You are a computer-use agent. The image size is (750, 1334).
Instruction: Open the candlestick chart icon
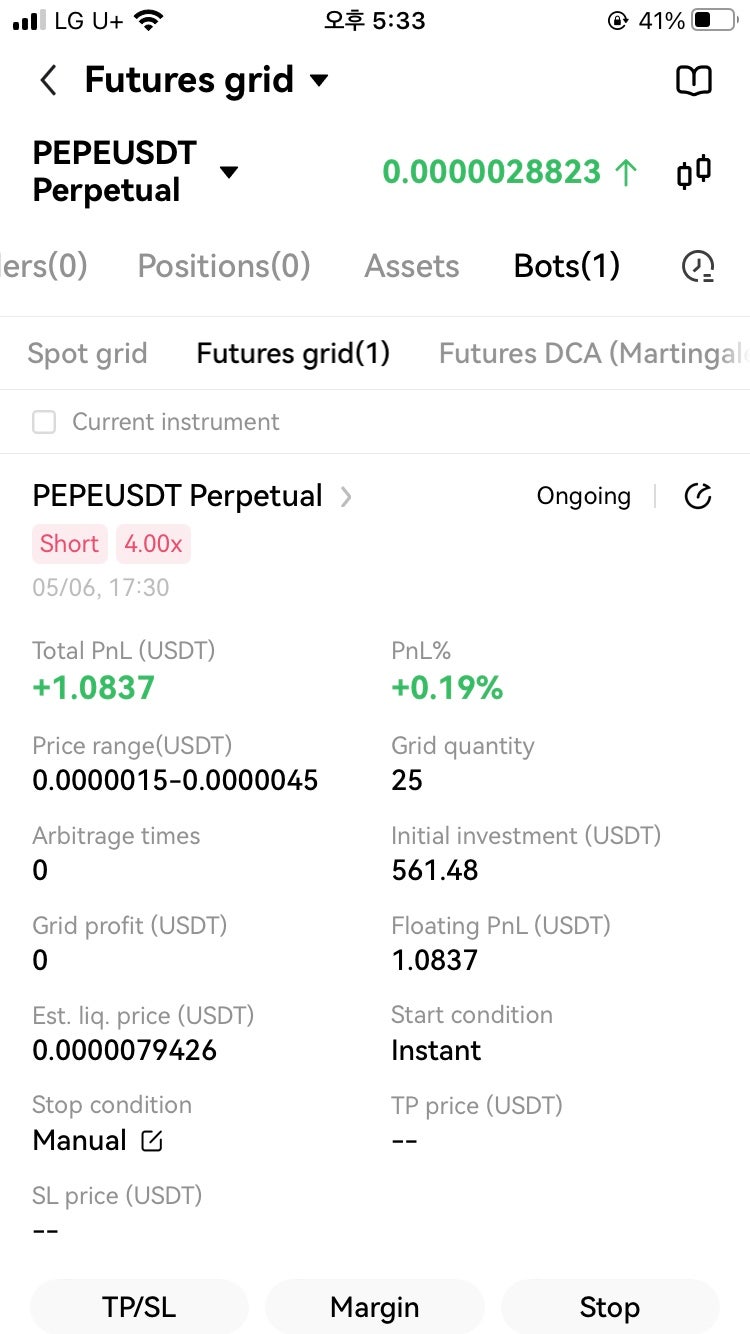point(694,172)
